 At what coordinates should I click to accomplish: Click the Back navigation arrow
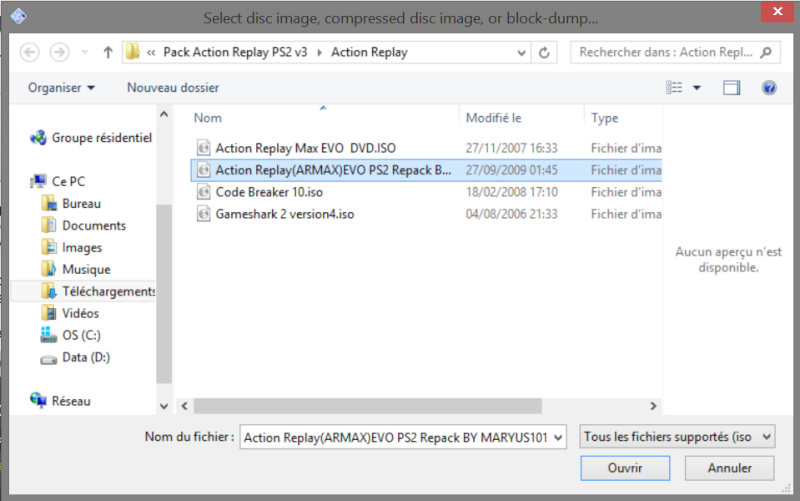[29, 52]
